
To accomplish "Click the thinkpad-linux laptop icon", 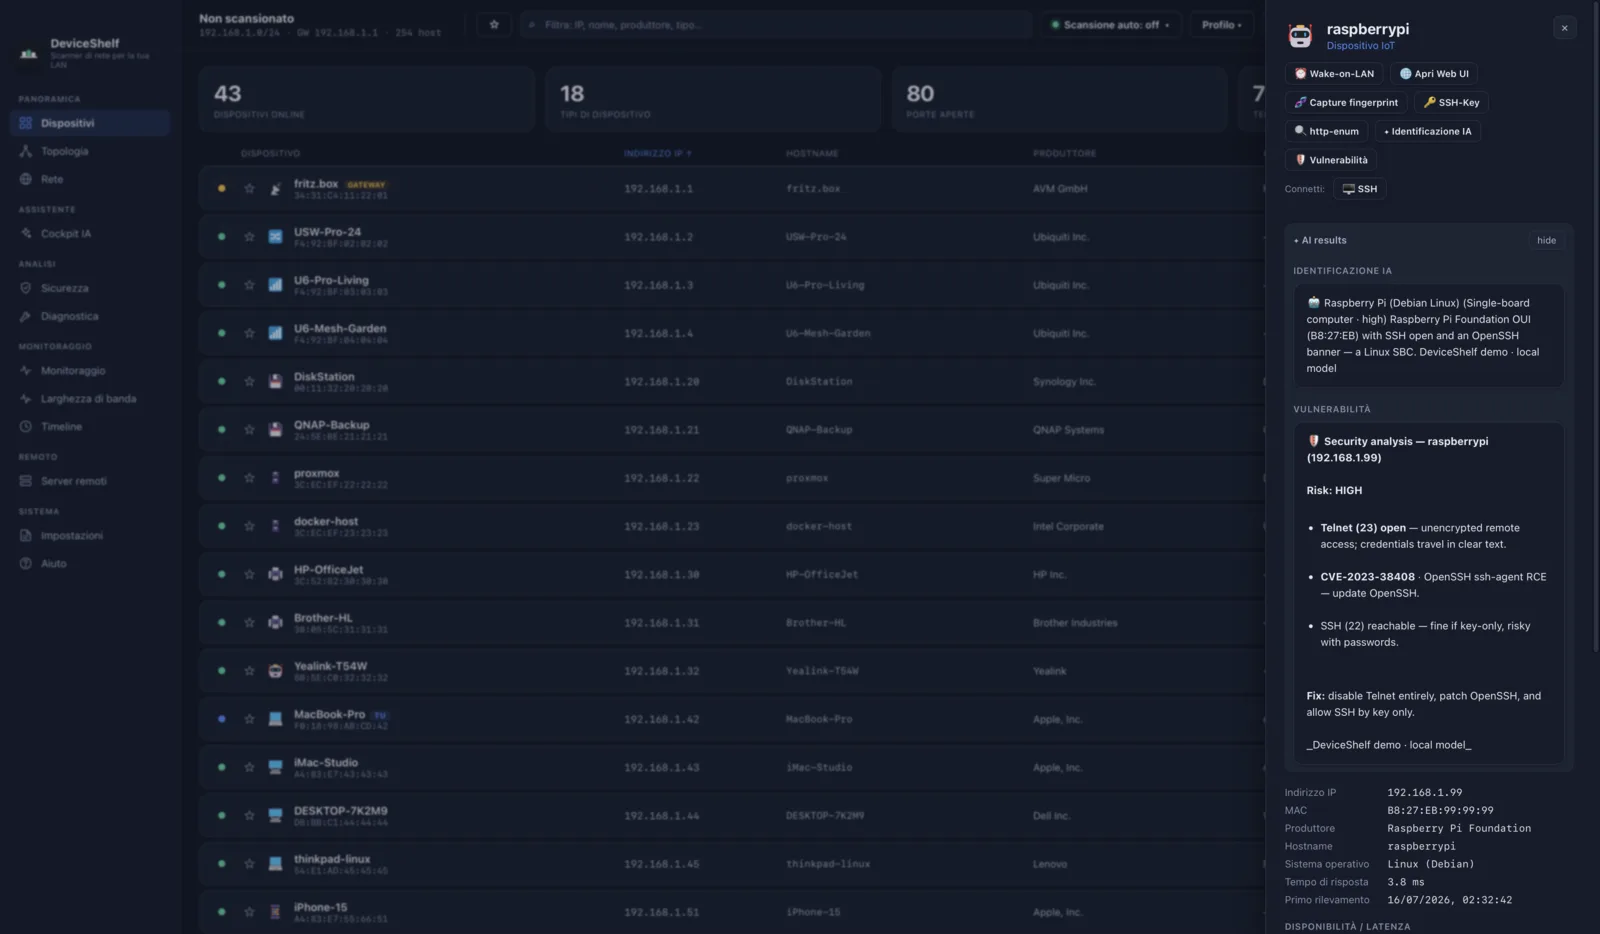I will pos(275,863).
